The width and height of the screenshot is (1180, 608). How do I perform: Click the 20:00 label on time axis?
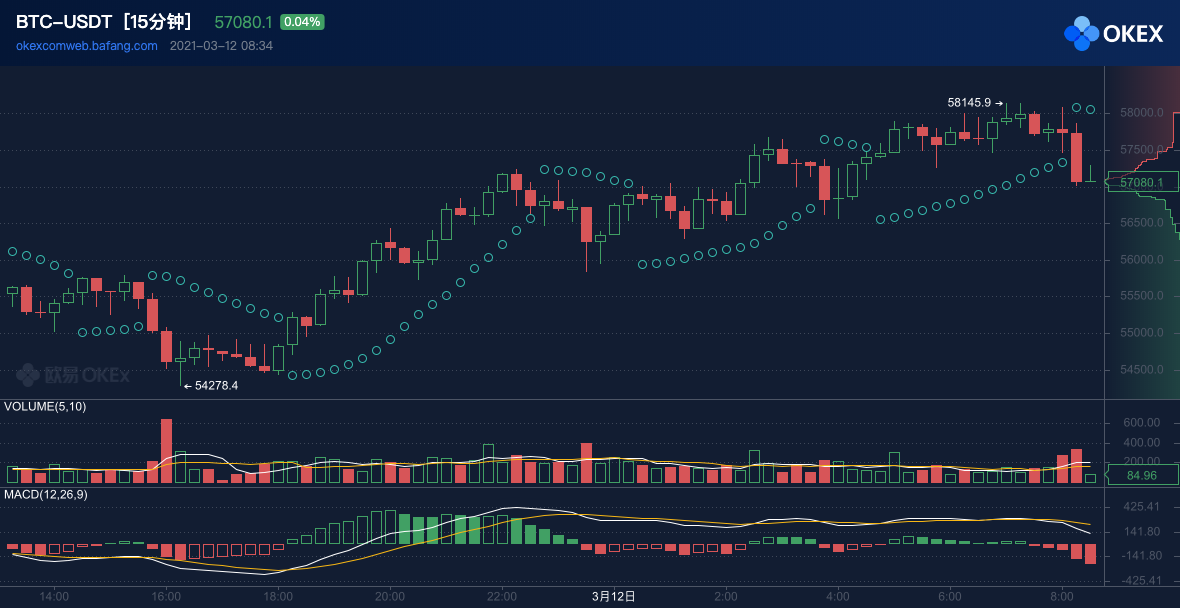389,596
